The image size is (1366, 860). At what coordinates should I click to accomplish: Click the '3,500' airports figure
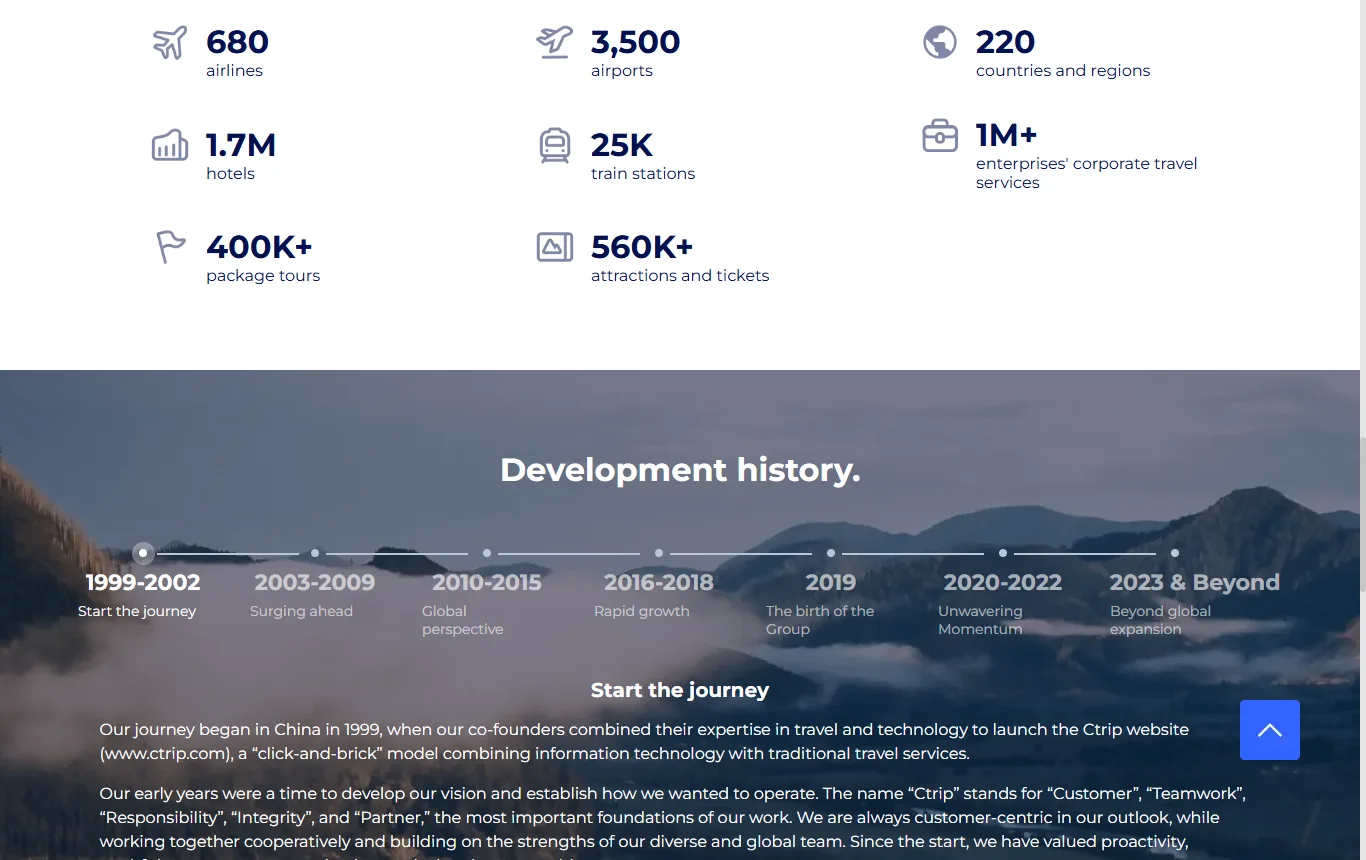635,42
